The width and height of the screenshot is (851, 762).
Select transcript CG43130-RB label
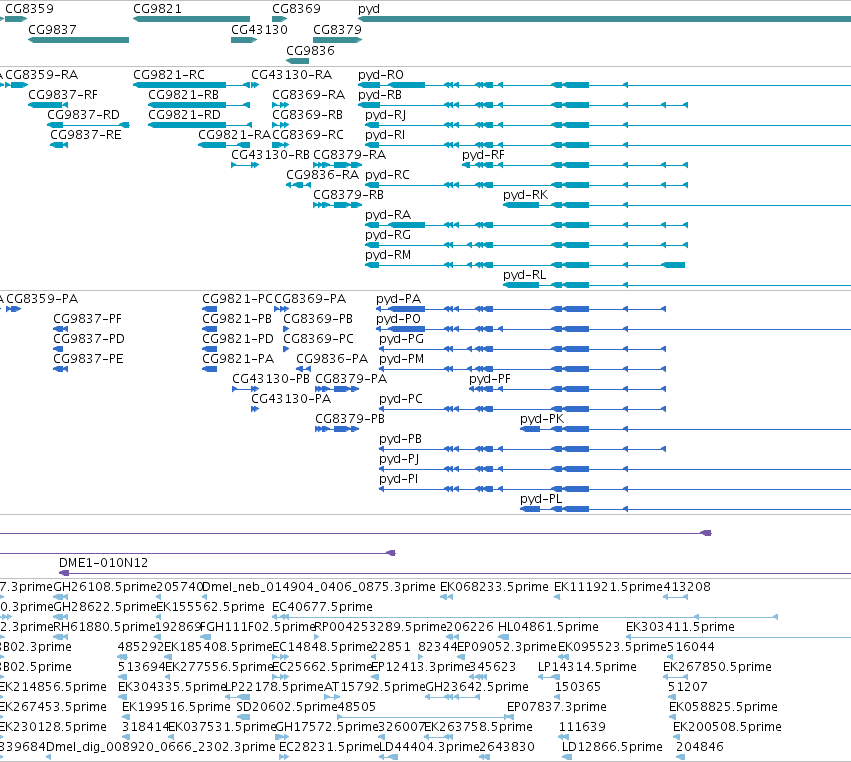(270, 155)
